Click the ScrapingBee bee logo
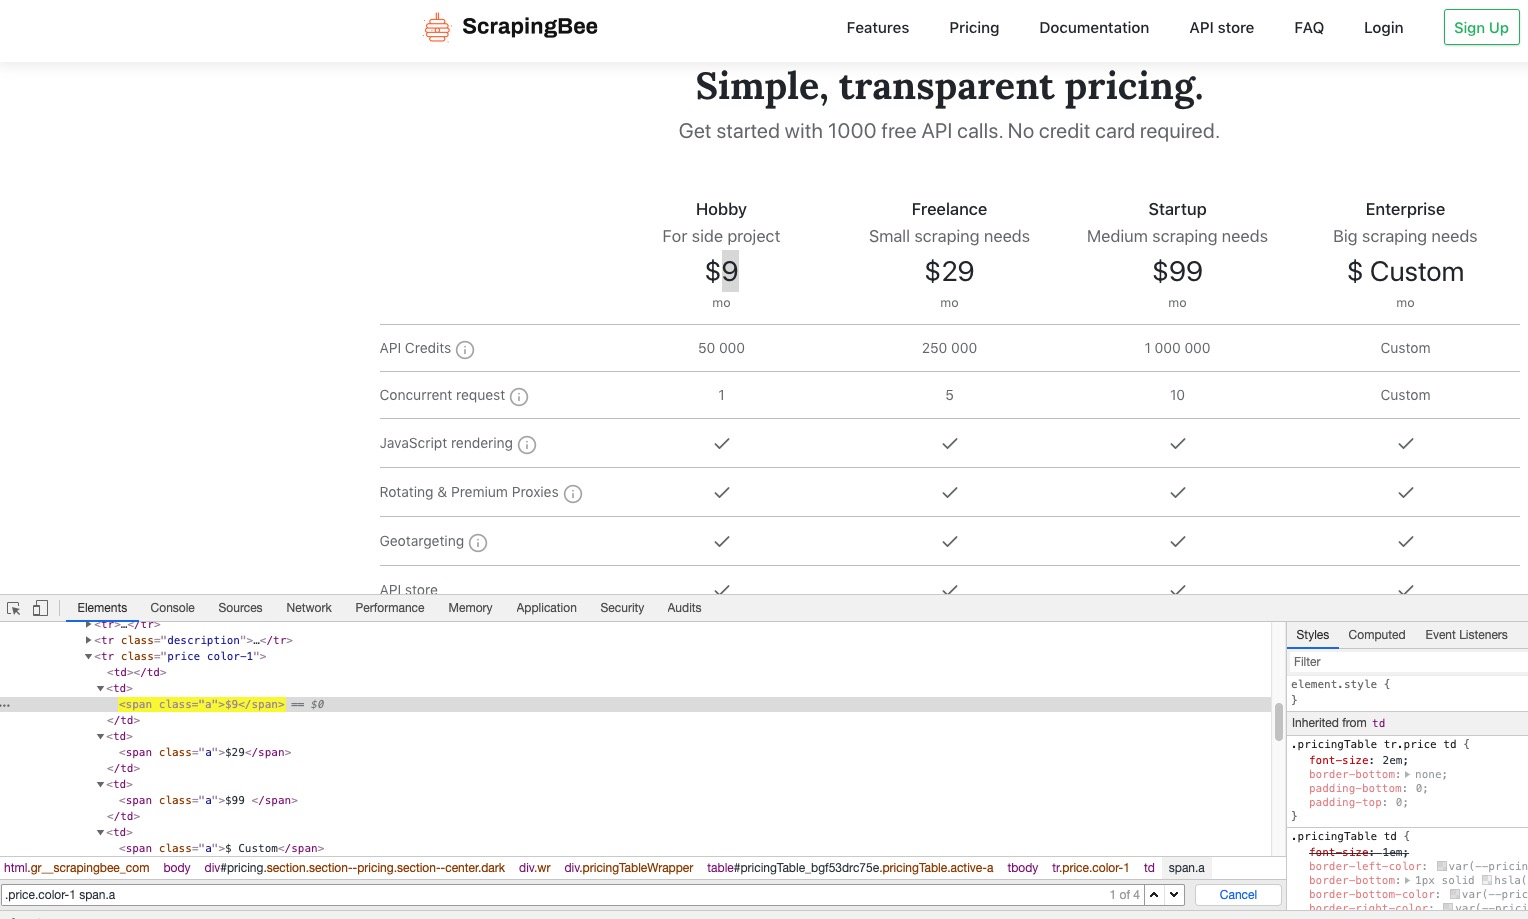 pyautogui.click(x=437, y=28)
